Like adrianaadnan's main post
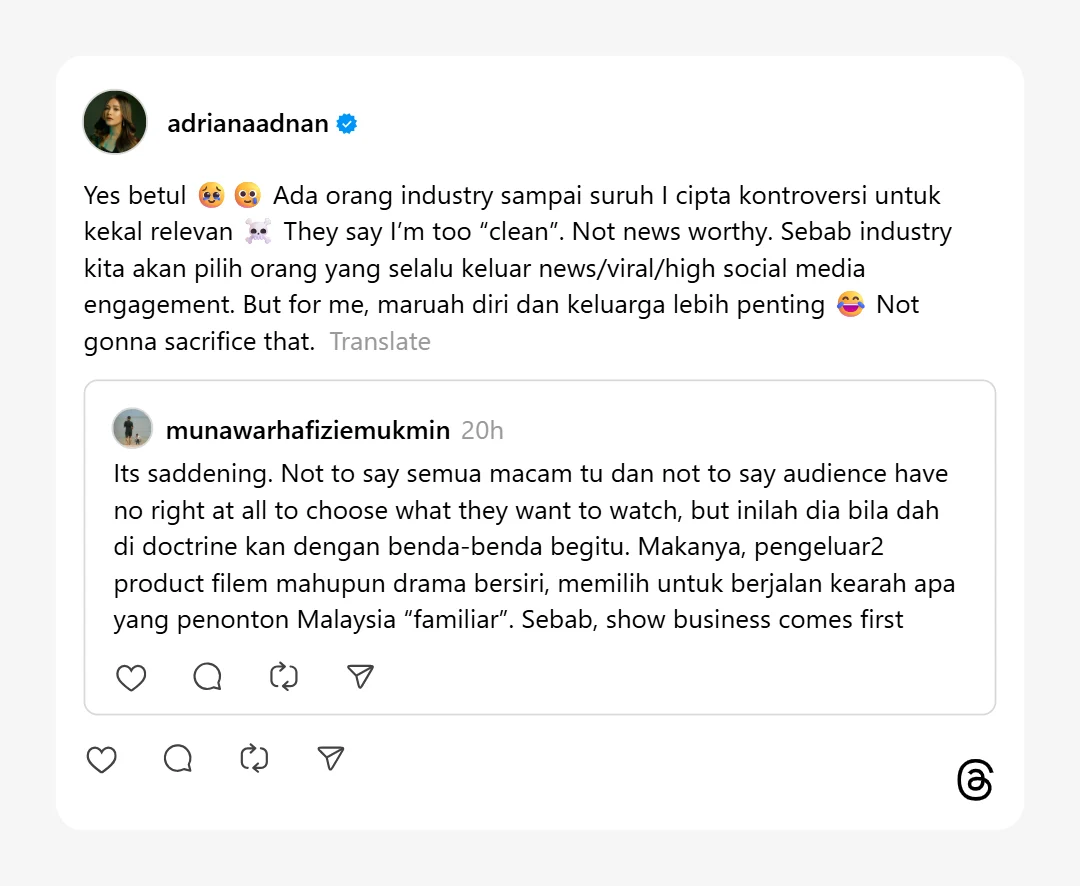The image size is (1080, 886). tap(101, 759)
